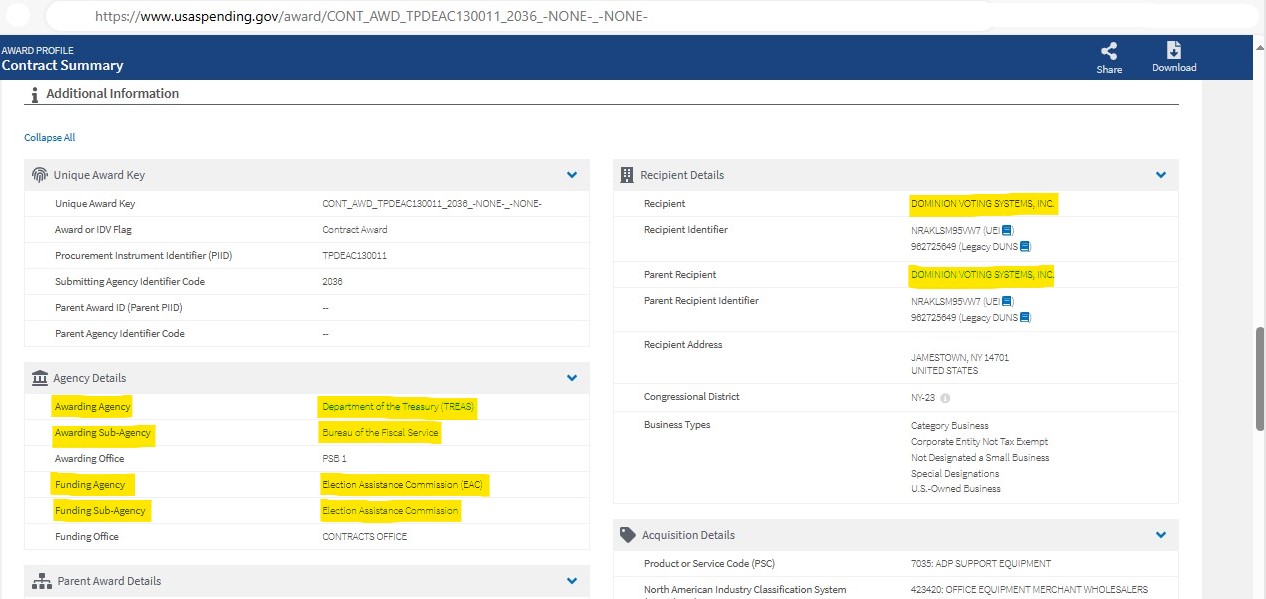Click the Download icon in header
The image size is (1266, 599).
(x=1174, y=51)
